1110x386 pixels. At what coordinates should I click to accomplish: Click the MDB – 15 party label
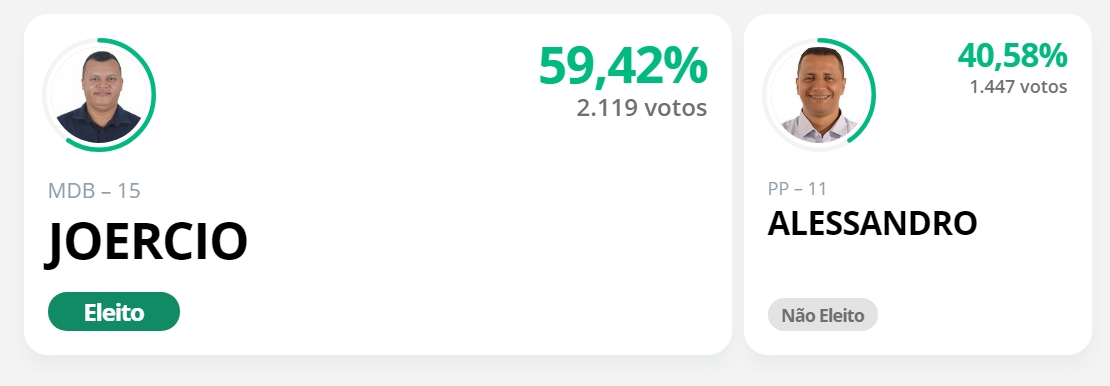94,191
